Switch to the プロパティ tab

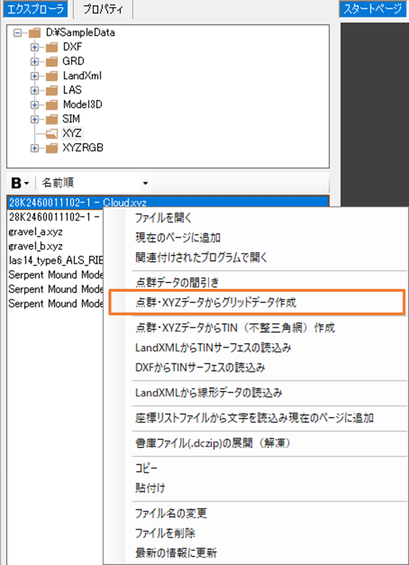tap(103, 9)
